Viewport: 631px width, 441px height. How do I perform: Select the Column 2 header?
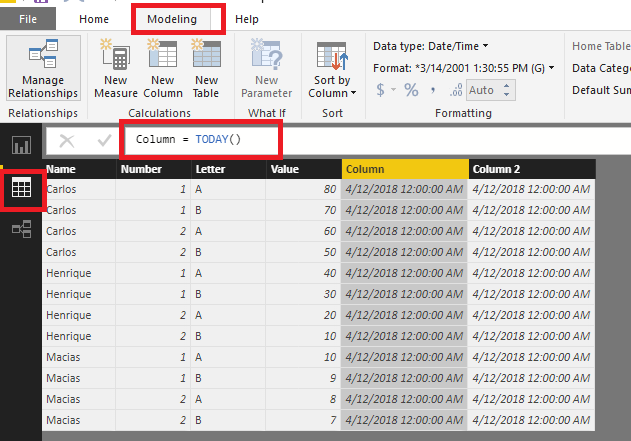(532, 169)
